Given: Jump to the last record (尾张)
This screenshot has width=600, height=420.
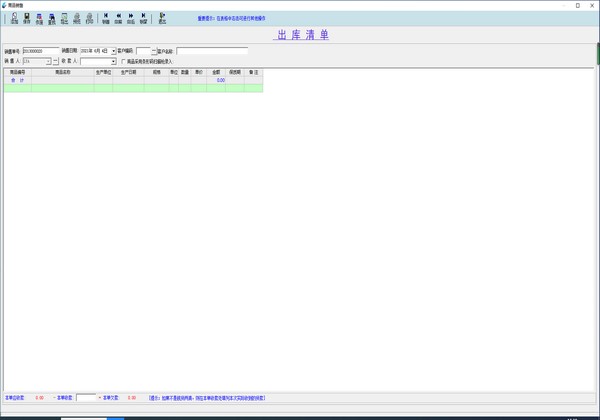Looking at the screenshot, I should click(143, 18).
